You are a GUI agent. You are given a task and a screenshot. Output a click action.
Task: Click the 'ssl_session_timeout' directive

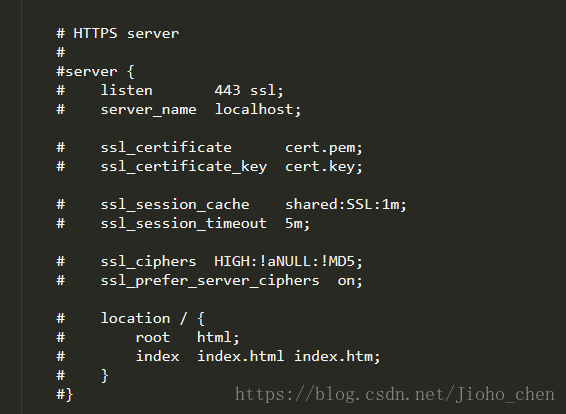(x=183, y=224)
